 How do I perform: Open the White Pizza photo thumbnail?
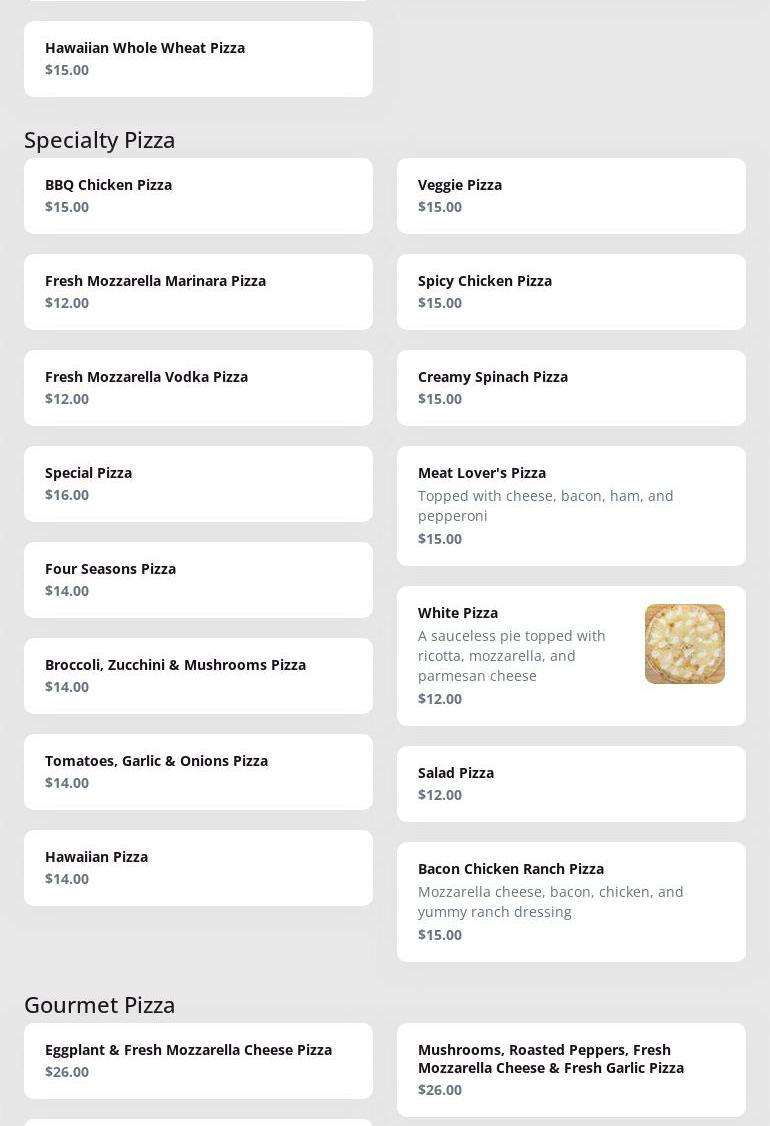[x=684, y=644]
